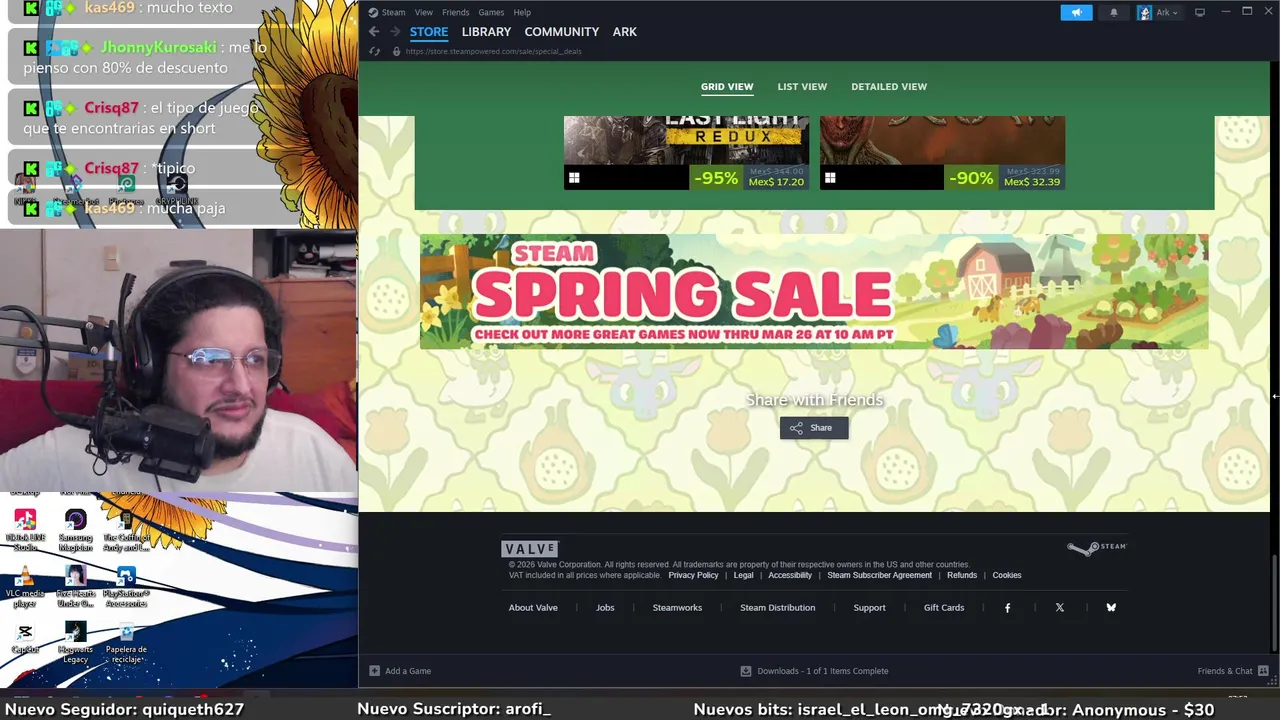
Task: Click the Windows icon on -90% card
Action: (x=830, y=178)
